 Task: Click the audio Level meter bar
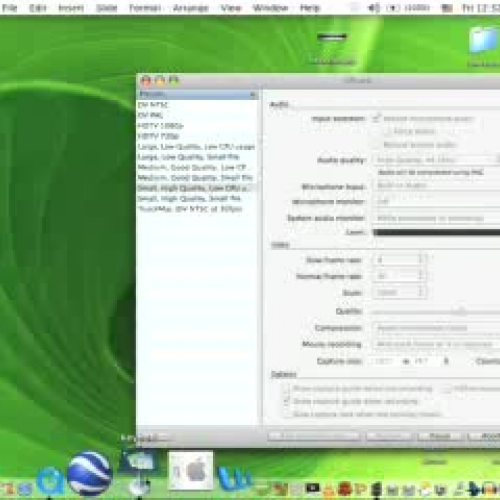tap(436, 232)
